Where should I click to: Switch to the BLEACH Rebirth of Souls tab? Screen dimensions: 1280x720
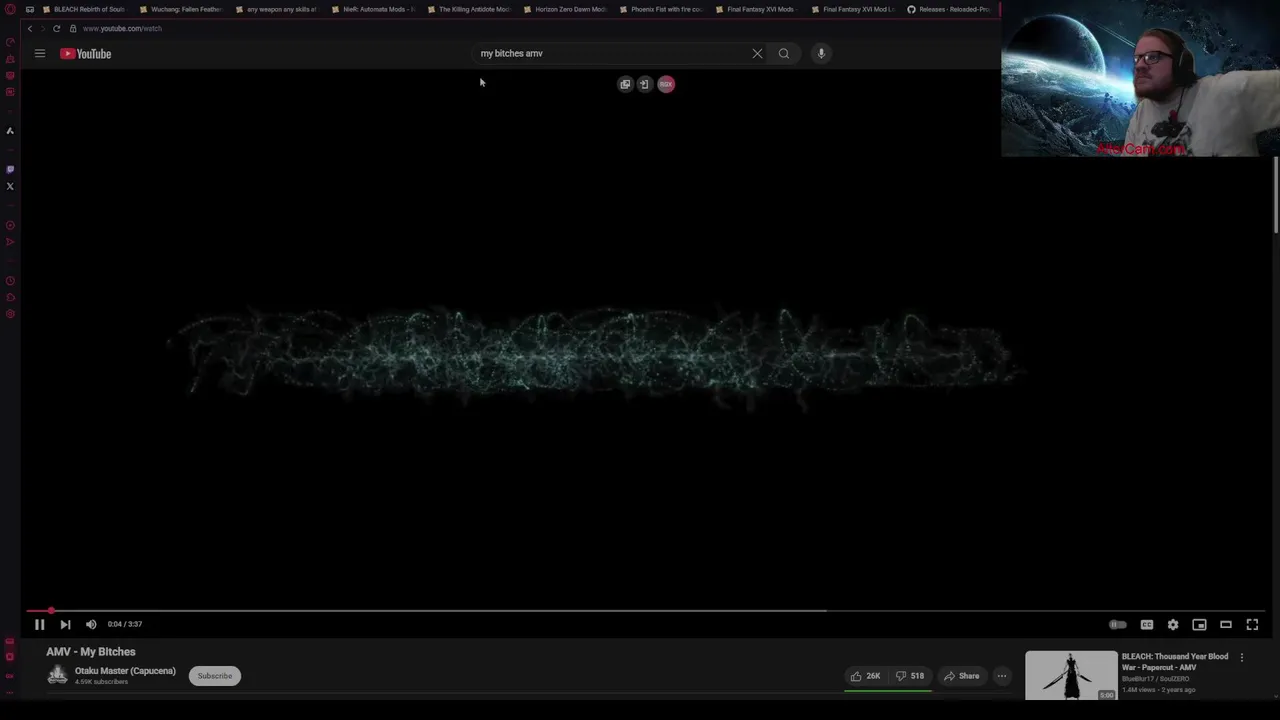[x=84, y=9]
